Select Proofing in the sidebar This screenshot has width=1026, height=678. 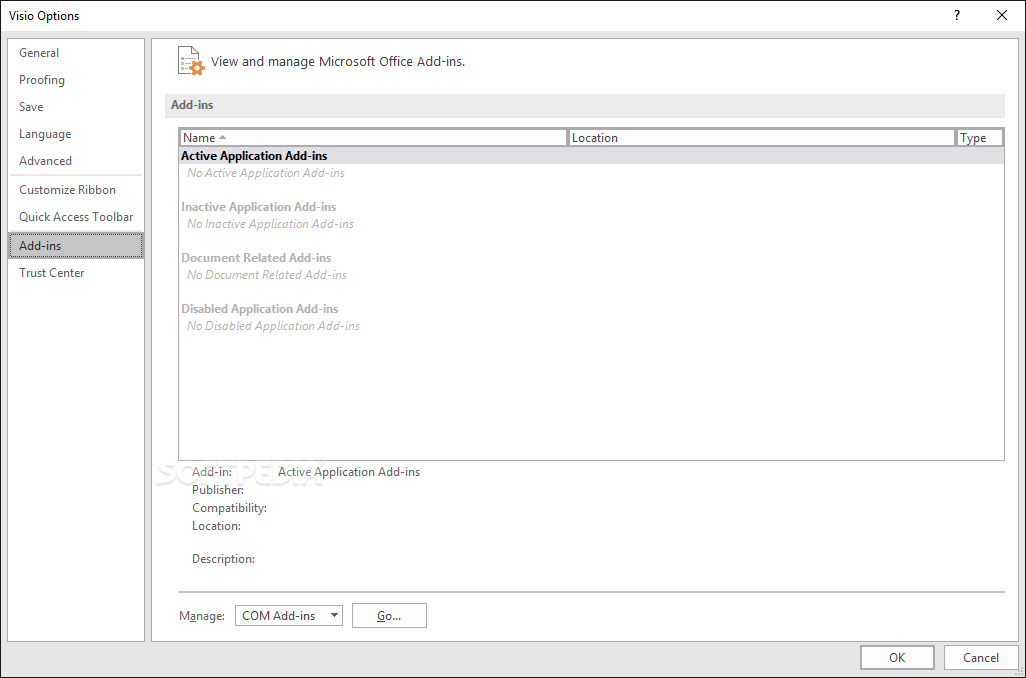[76, 80]
